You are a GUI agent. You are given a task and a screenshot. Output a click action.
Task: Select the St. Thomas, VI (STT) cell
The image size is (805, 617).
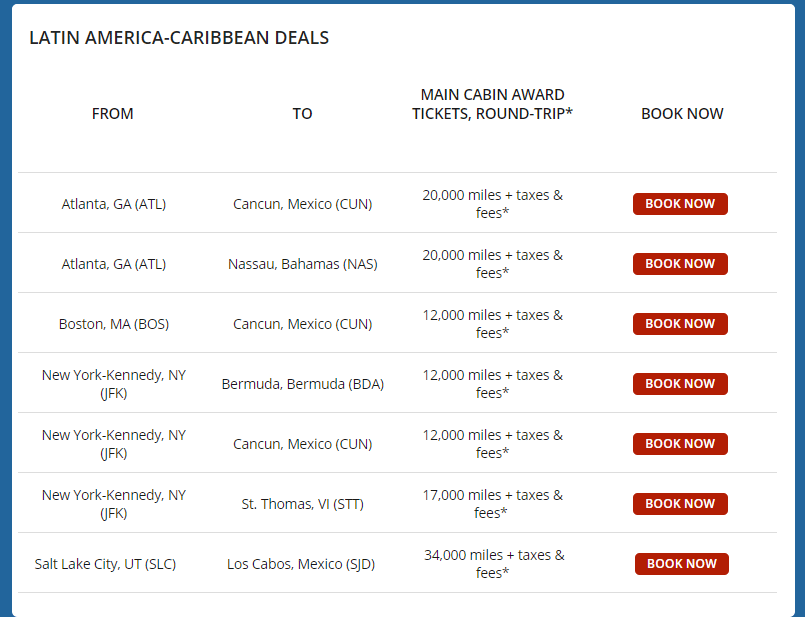302,504
